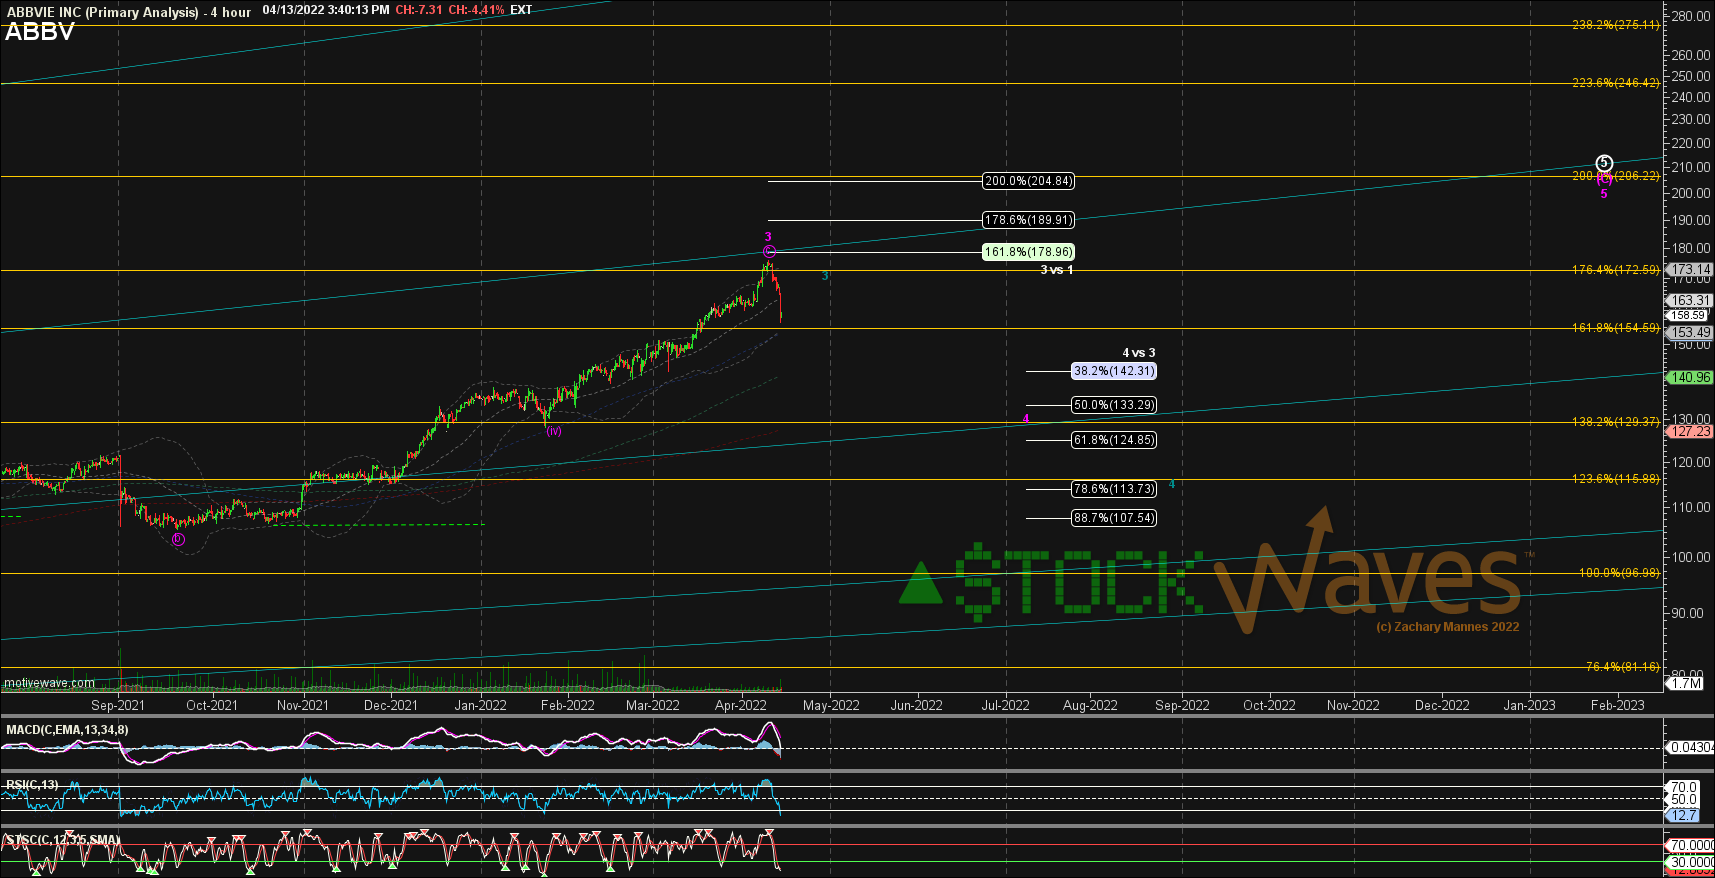Click the Nov-2021 time axis label

point(303,705)
